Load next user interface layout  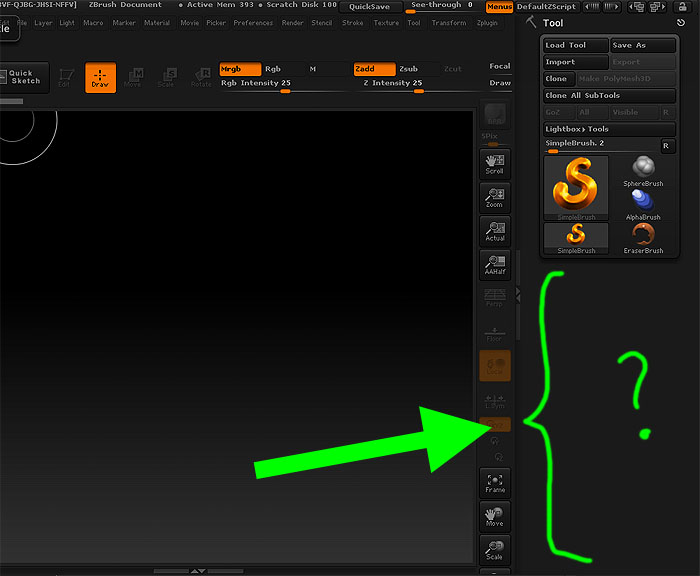(x=657, y=7)
